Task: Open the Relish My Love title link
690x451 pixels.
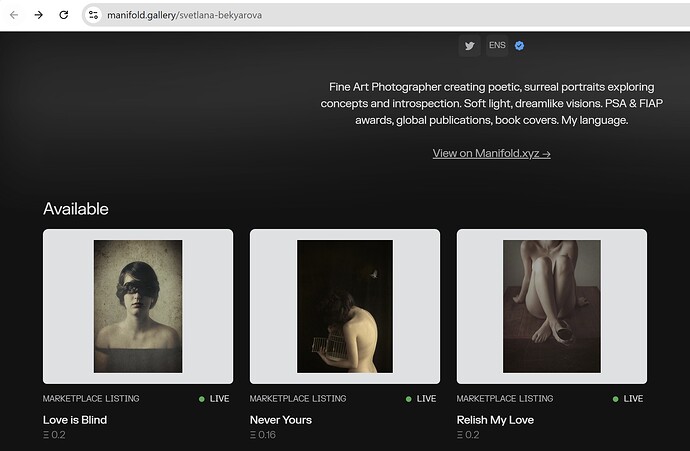Action: pos(496,420)
